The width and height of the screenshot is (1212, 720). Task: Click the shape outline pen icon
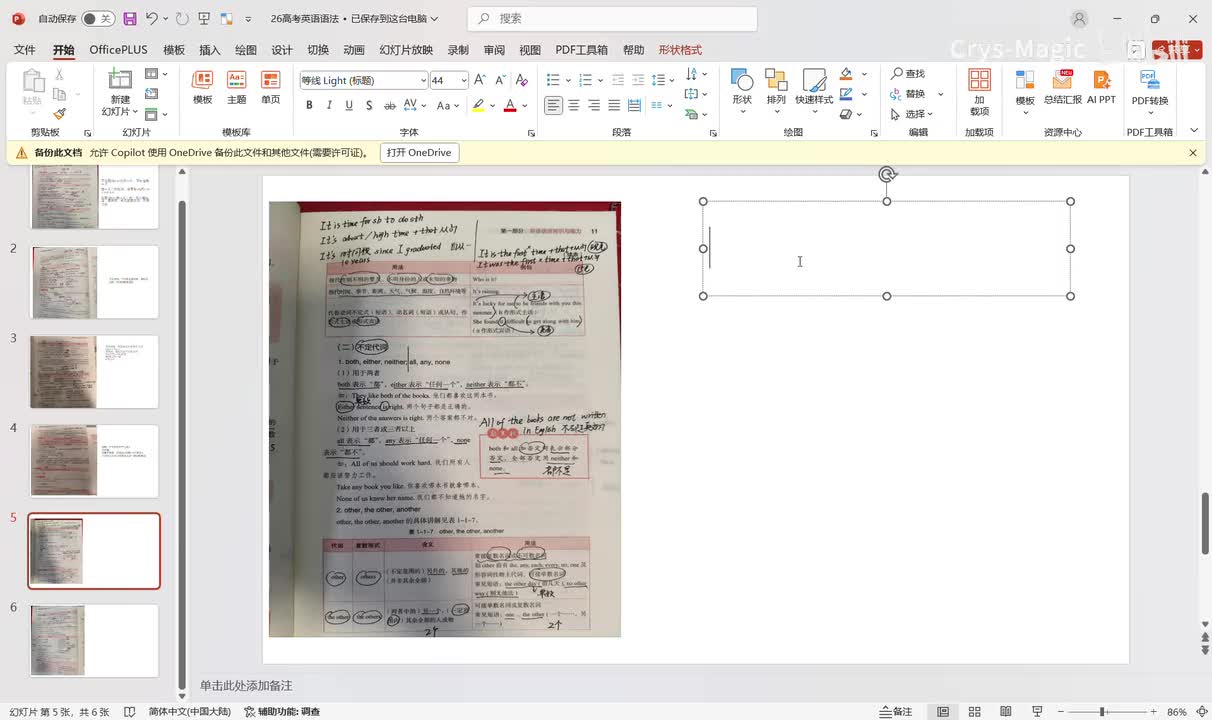pyautogui.click(x=846, y=94)
